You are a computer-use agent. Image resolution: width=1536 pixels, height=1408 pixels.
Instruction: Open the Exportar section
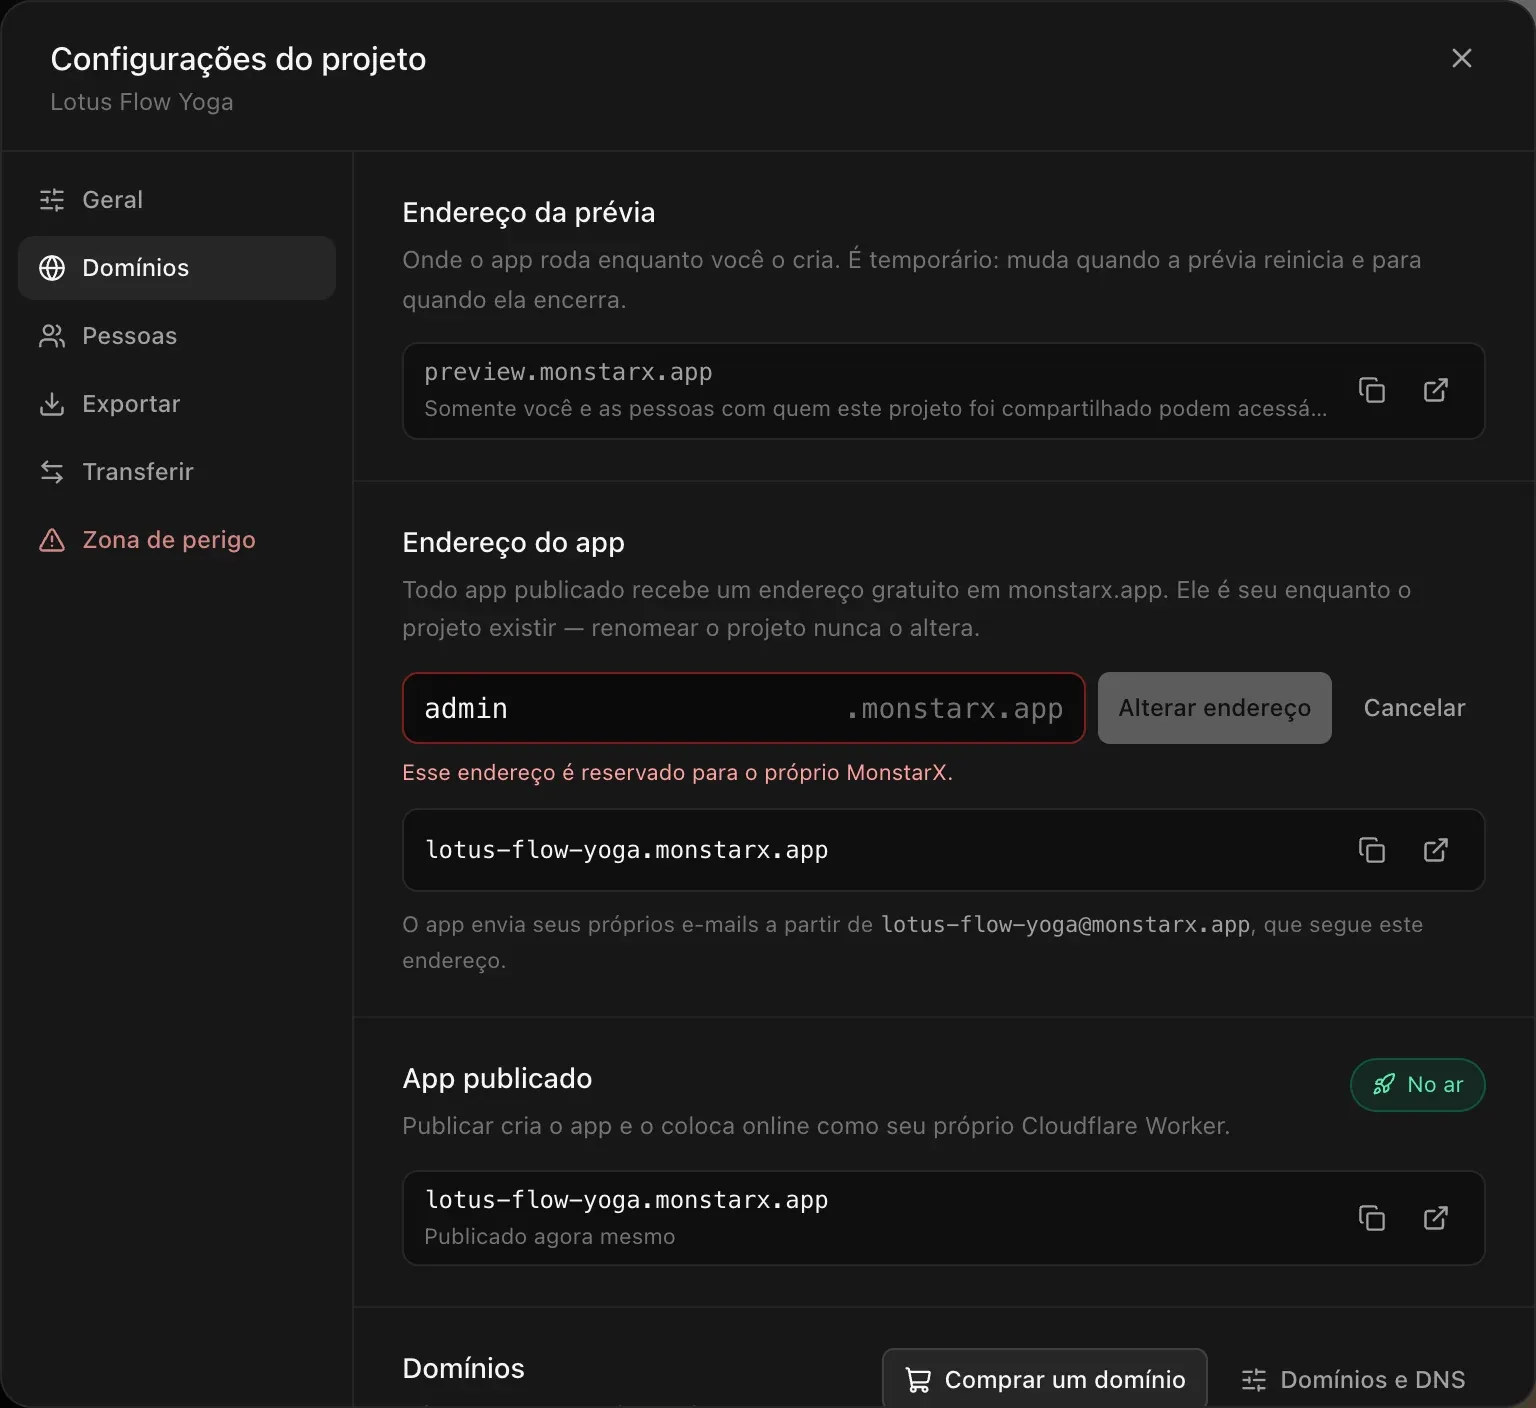point(177,404)
